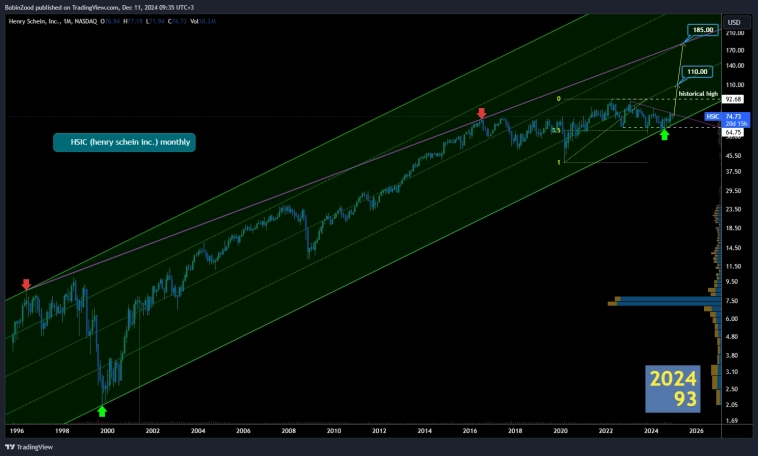This screenshot has width=758, height=456.
Task: Click 2008 on the time axis
Action: pos(289,430)
